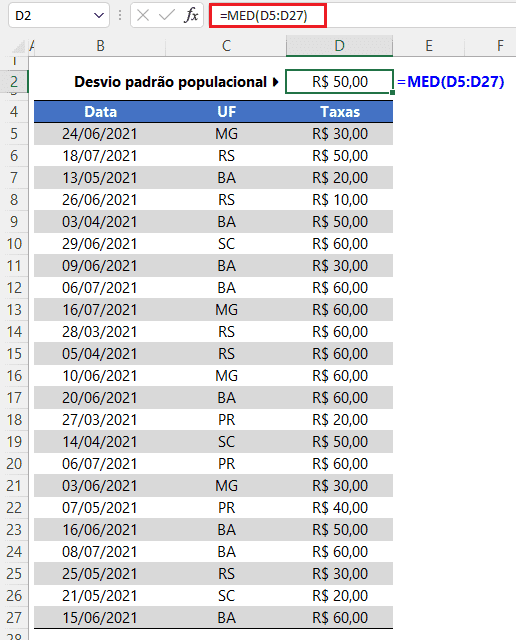Select date cell 10/06/2021
The width and height of the screenshot is (516, 640).
(x=100, y=376)
